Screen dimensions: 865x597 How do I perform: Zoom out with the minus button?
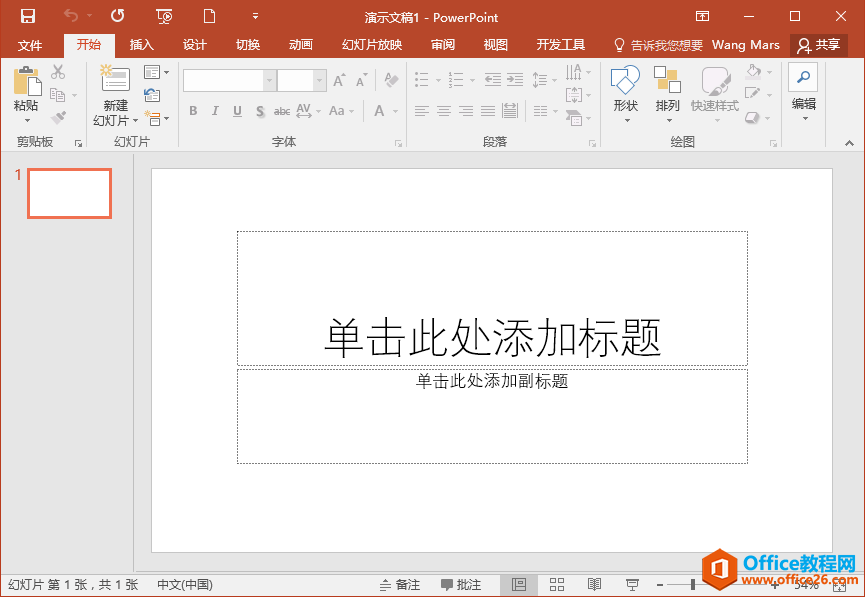[660, 585]
